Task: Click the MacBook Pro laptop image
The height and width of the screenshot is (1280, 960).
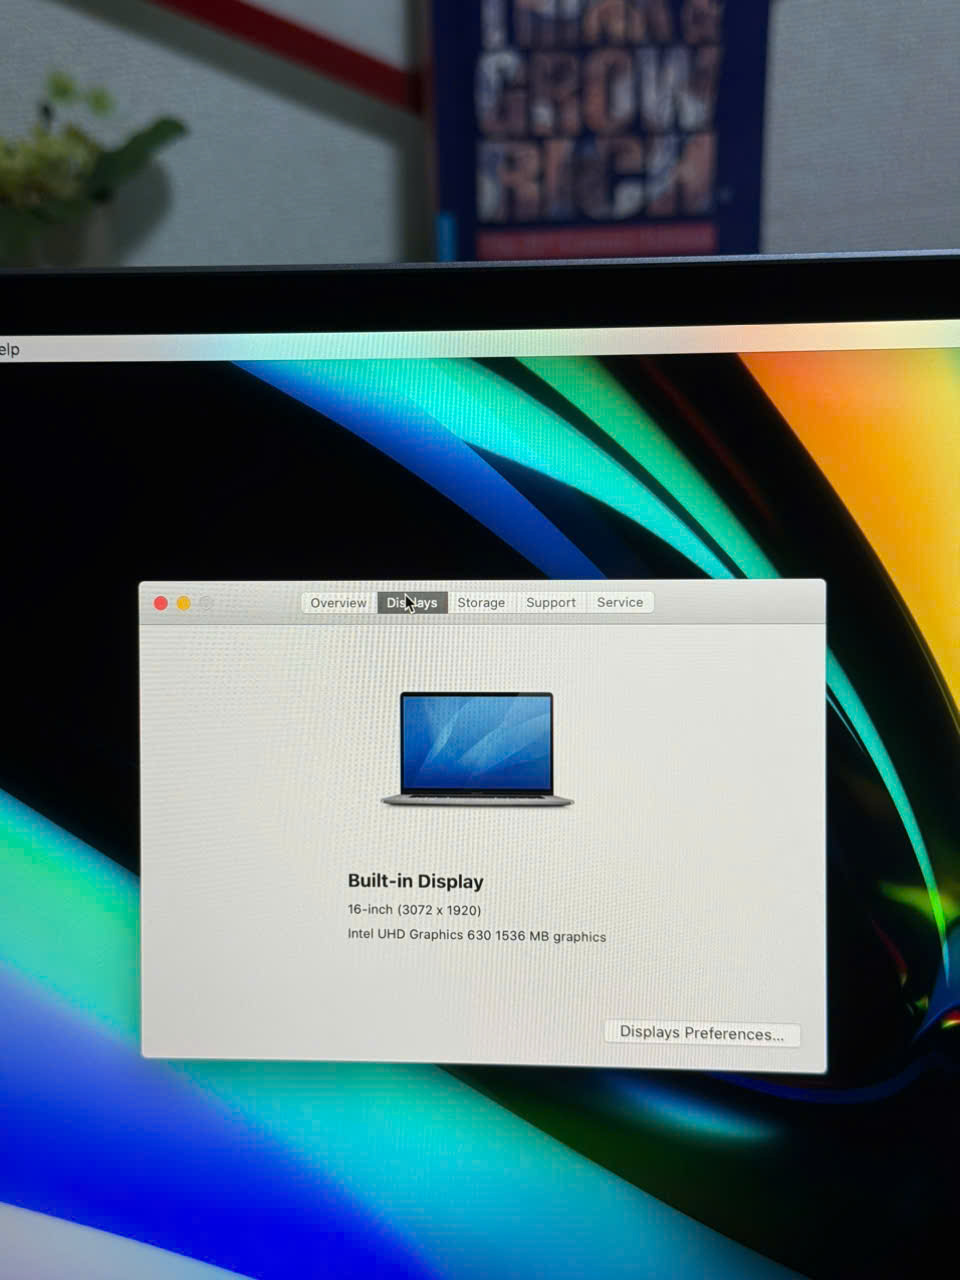Action: 477,748
